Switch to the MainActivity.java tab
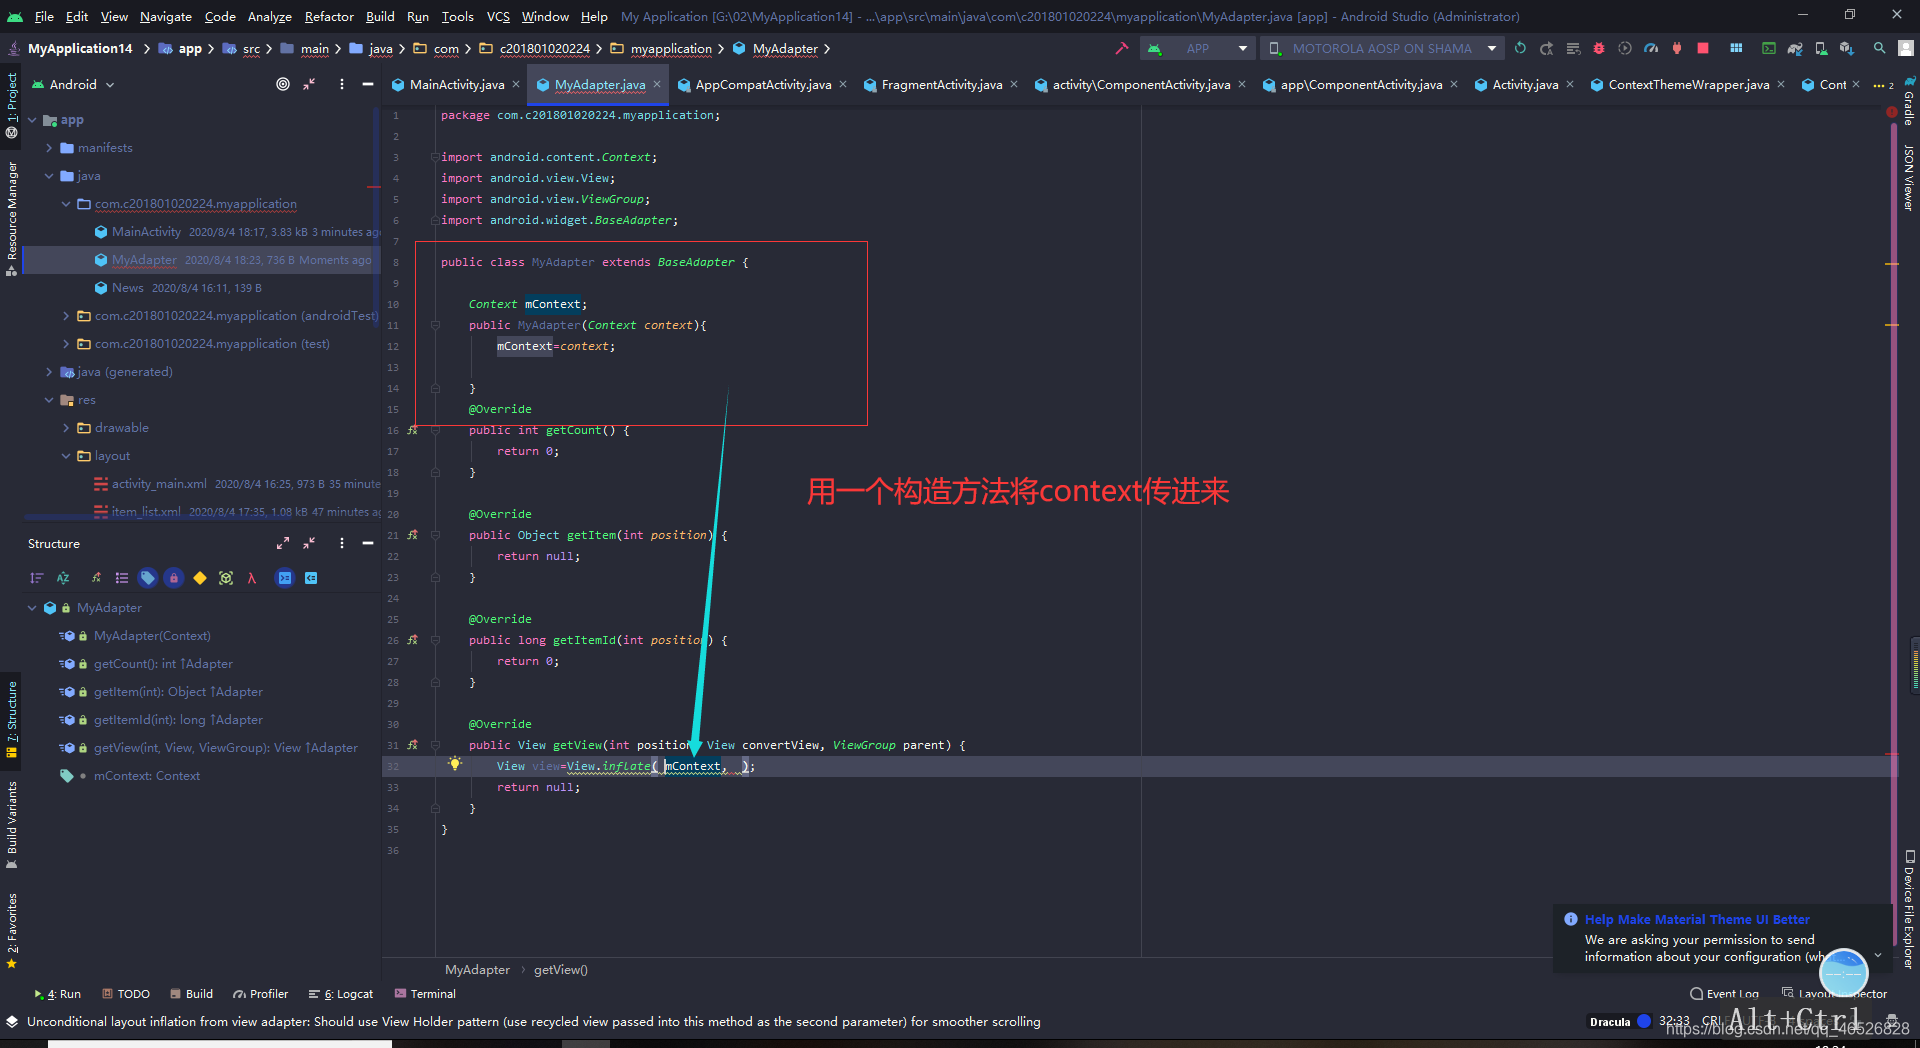Screen dimensions: 1920x1048 [x=457, y=85]
